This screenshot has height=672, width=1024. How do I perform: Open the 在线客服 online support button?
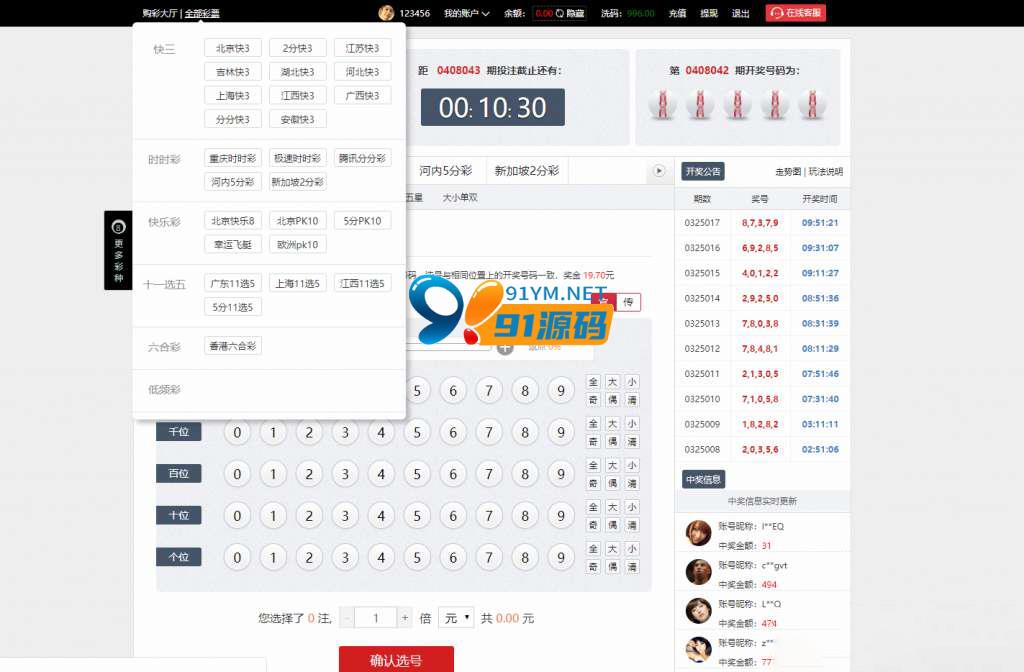[x=795, y=13]
